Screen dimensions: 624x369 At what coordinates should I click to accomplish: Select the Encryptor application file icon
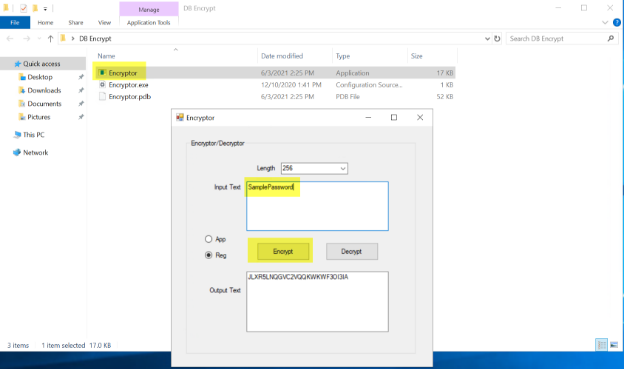point(102,73)
